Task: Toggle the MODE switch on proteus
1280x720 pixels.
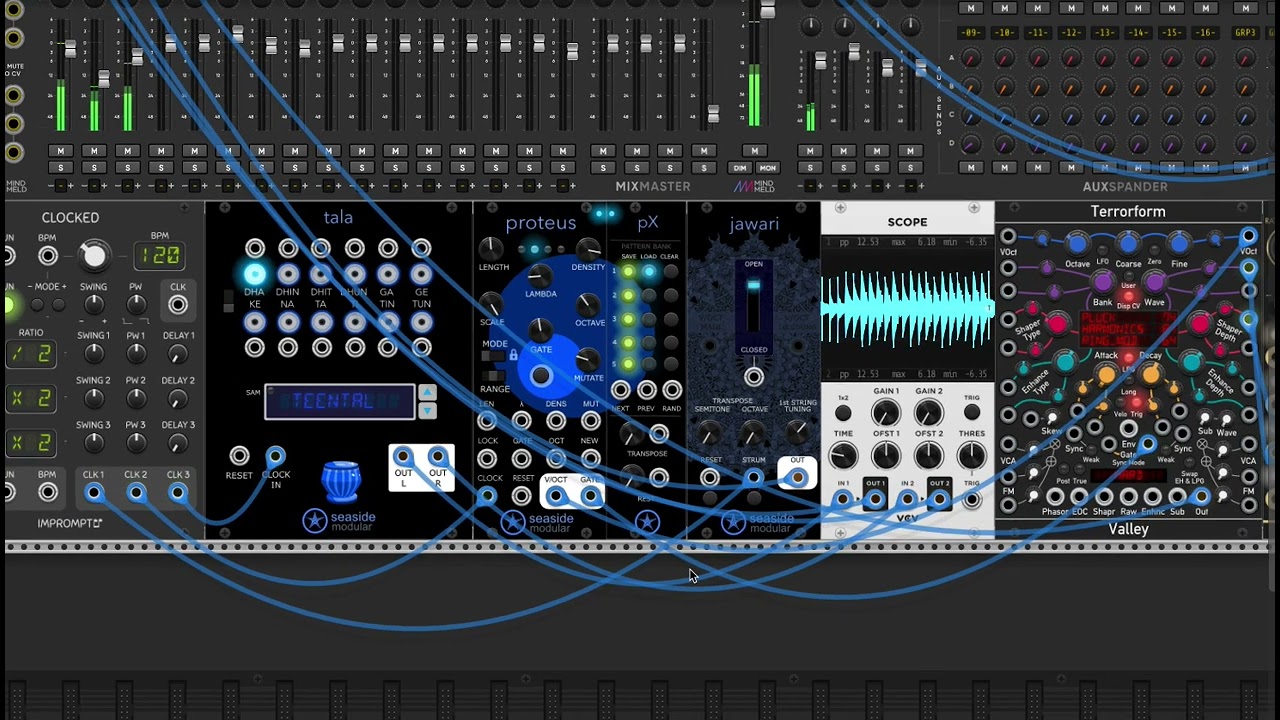Action: (494, 356)
